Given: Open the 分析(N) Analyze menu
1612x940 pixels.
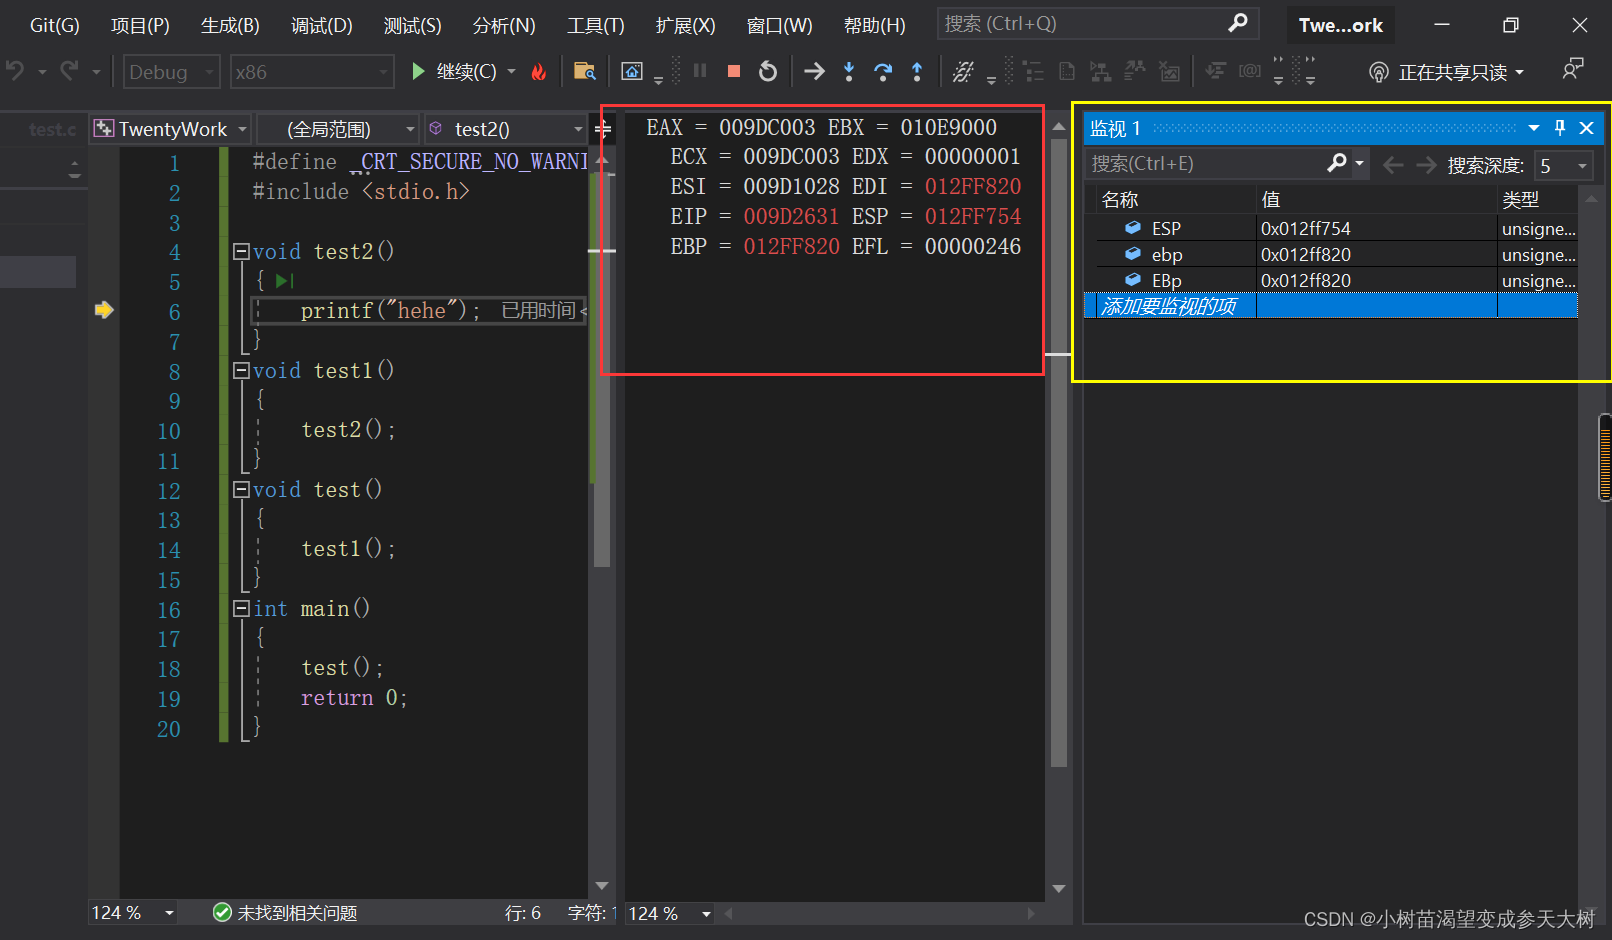Looking at the screenshot, I should click(x=504, y=25).
